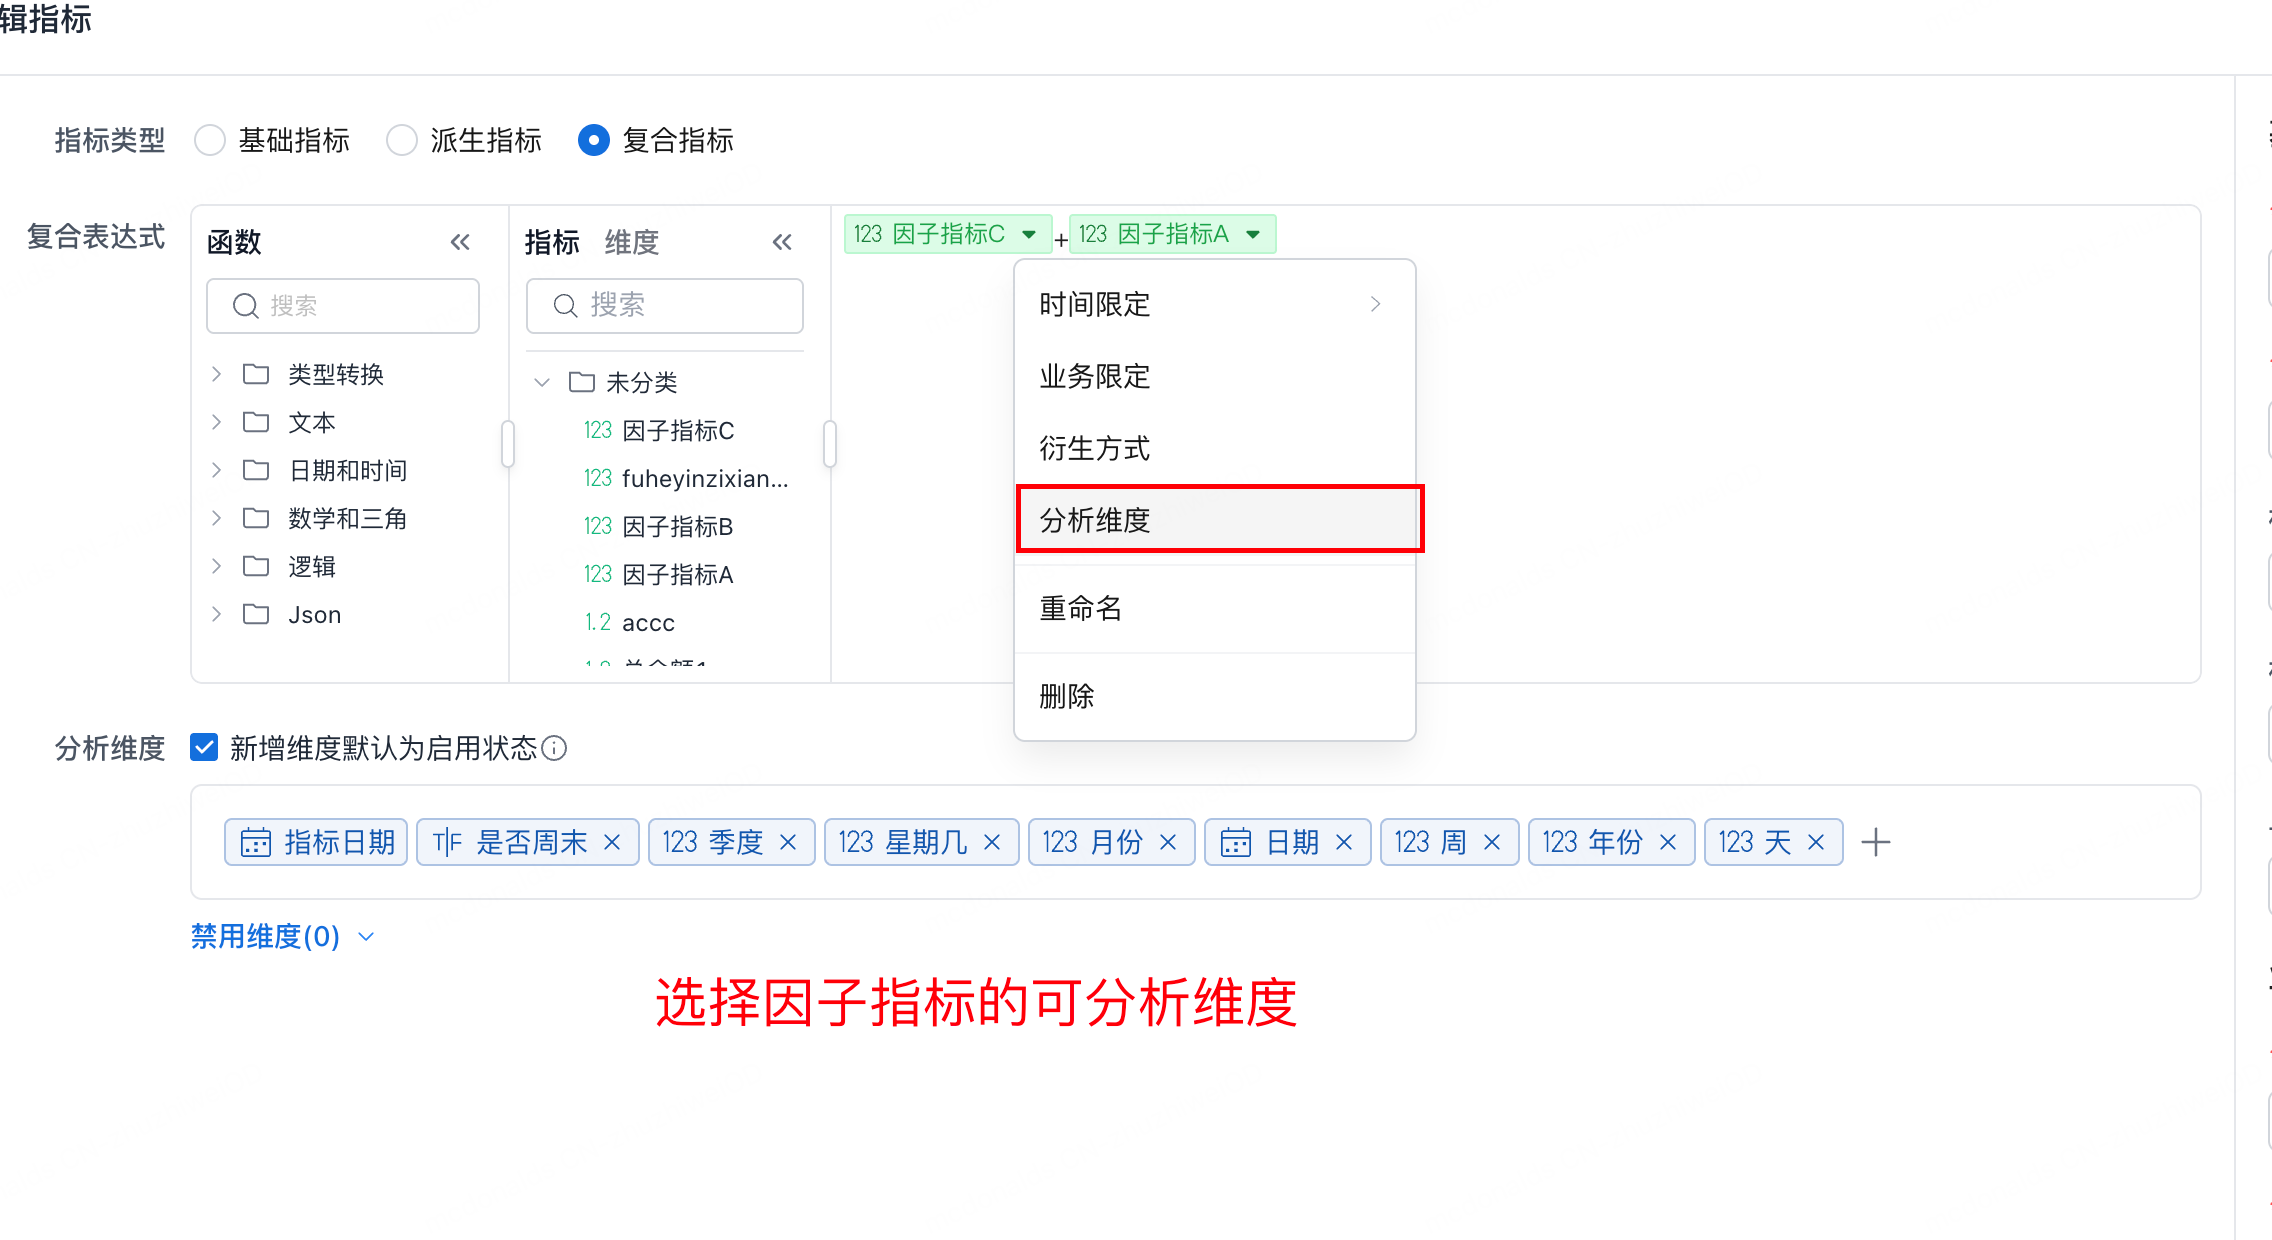Screen dimensions: 2272x1240
Task: Remove the 年份 dimension tag
Action: [x=1668, y=842]
